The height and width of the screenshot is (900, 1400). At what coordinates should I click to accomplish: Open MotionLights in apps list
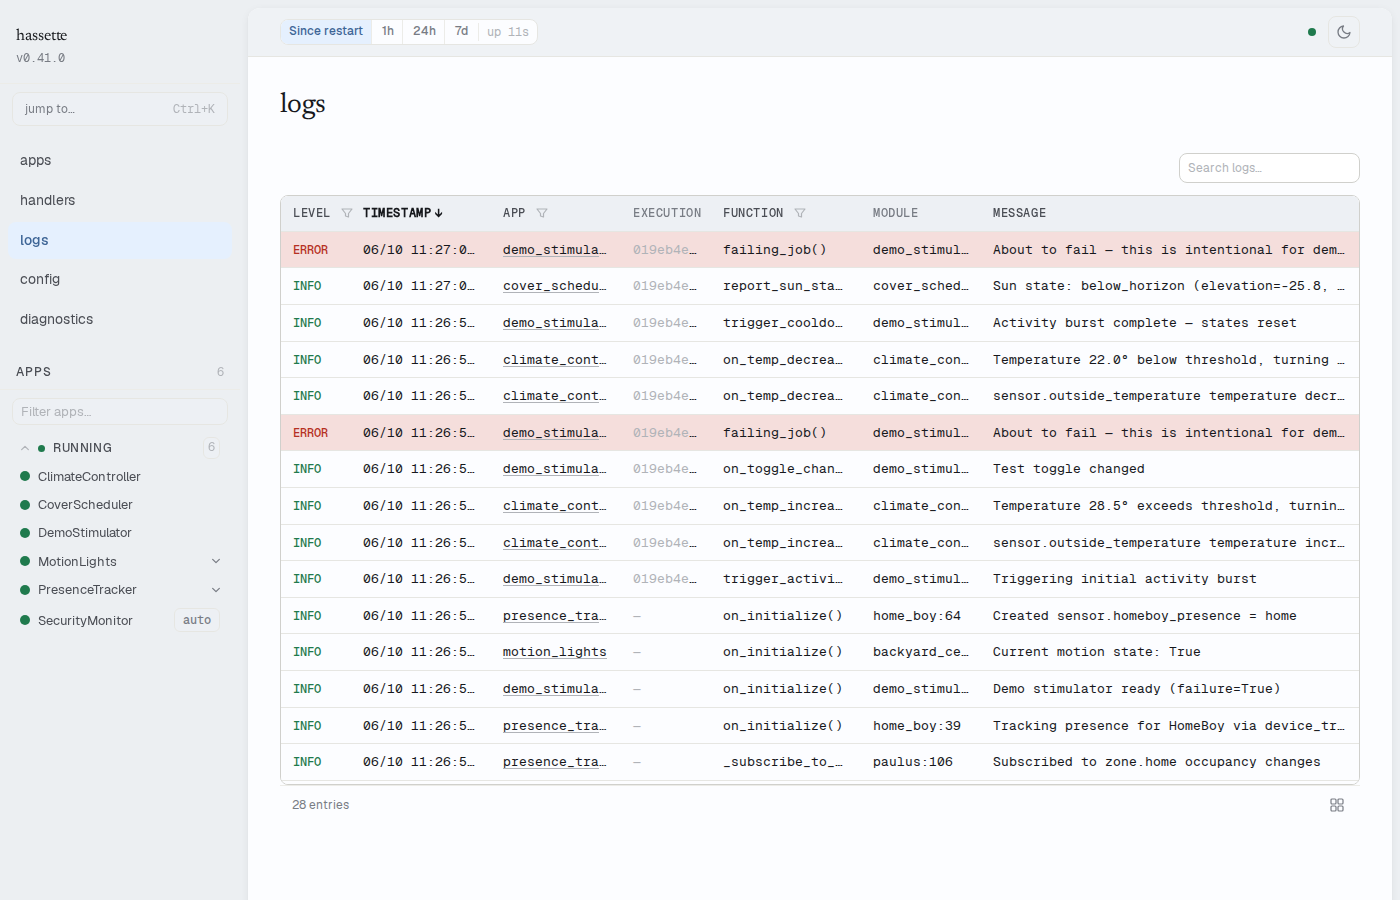point(77,562)
